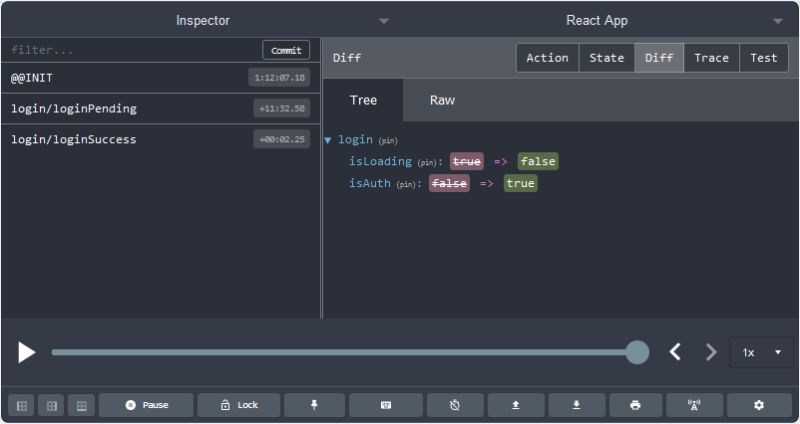
Task: Pin isLoading via its (pin) link
Action: tap(427, 163)
